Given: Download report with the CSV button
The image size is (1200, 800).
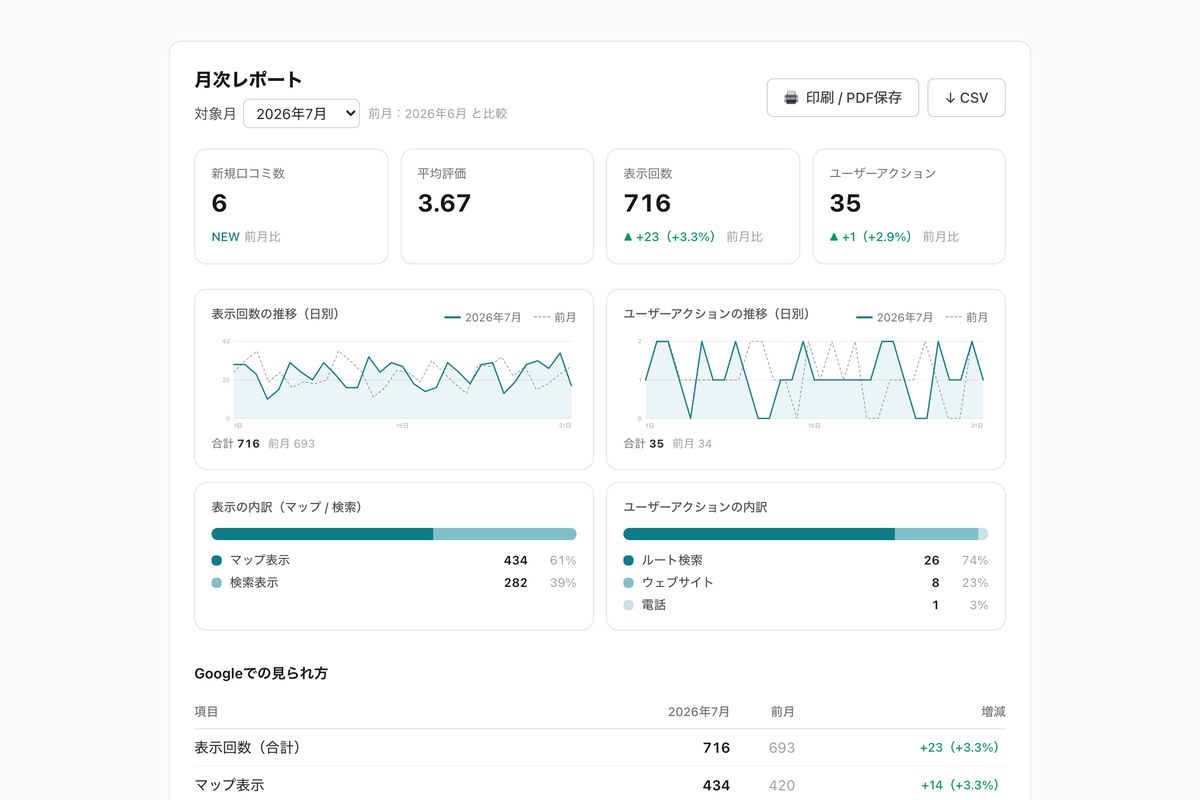Looking at the screenshot, I should pos(966,98).
